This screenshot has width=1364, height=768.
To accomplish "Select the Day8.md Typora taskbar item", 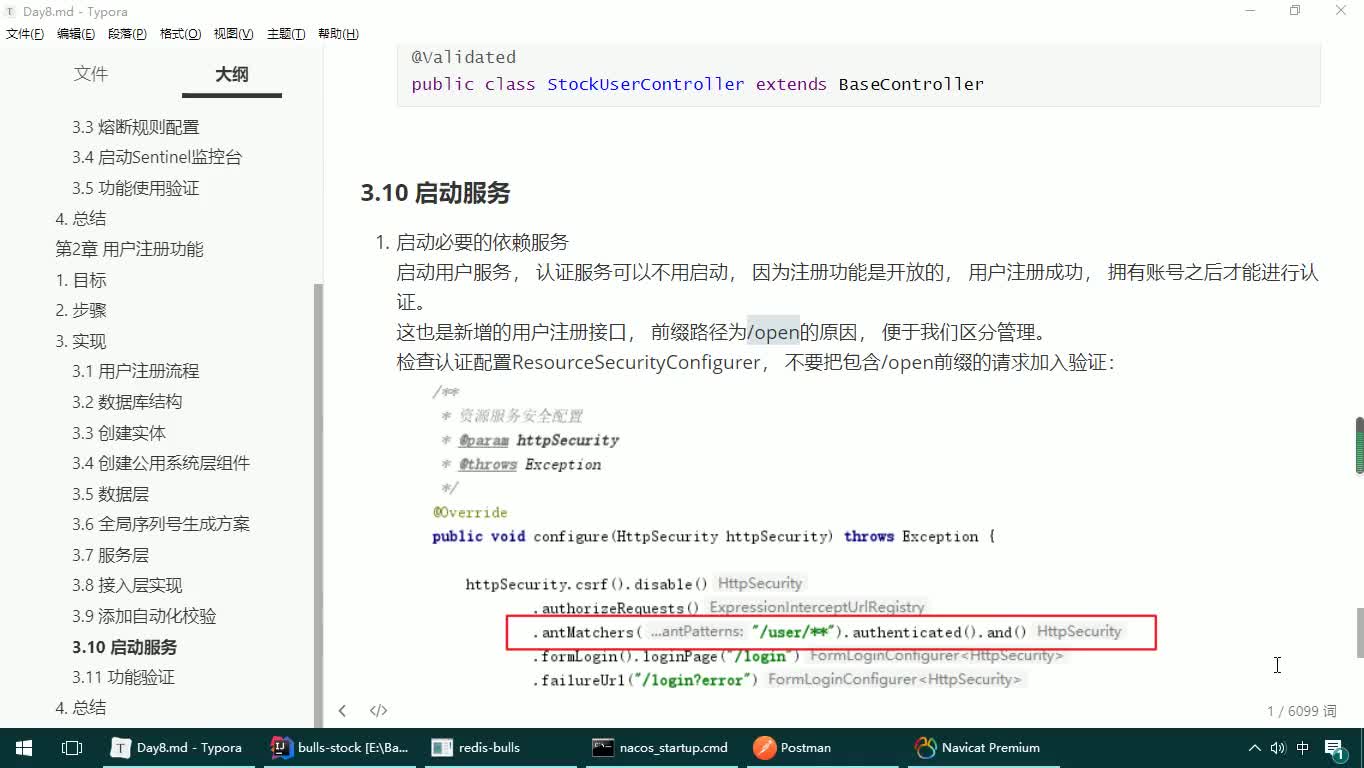I will (177, 747).
